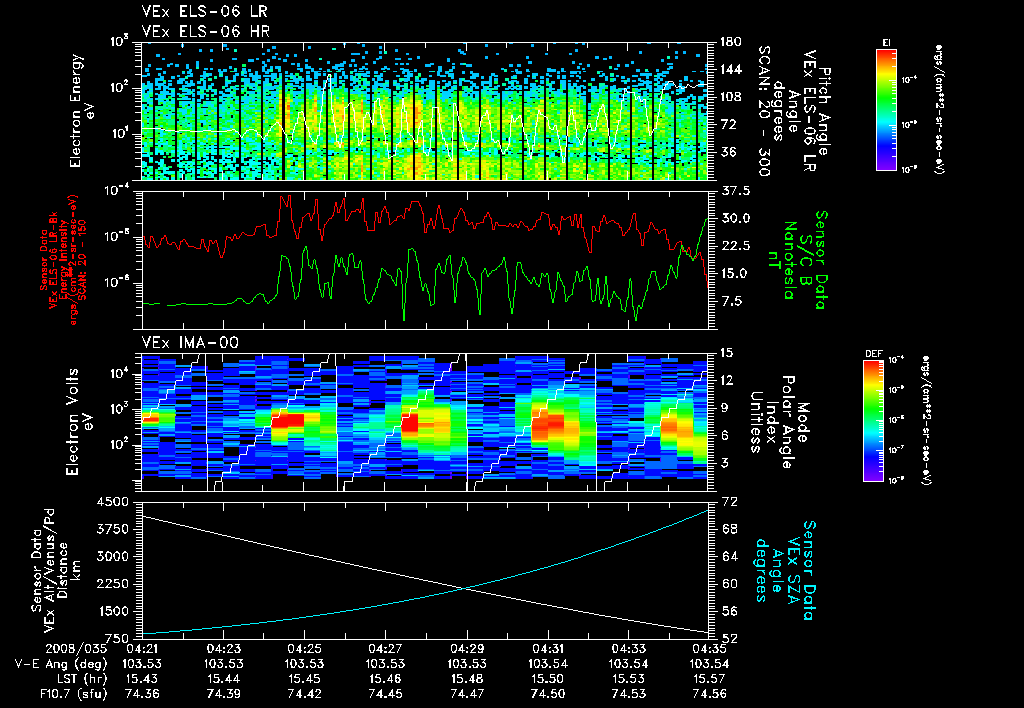This screenshot has height=708, width=1024.
Task: Click the 04:27 time tick label
Action: click(385, 650)
